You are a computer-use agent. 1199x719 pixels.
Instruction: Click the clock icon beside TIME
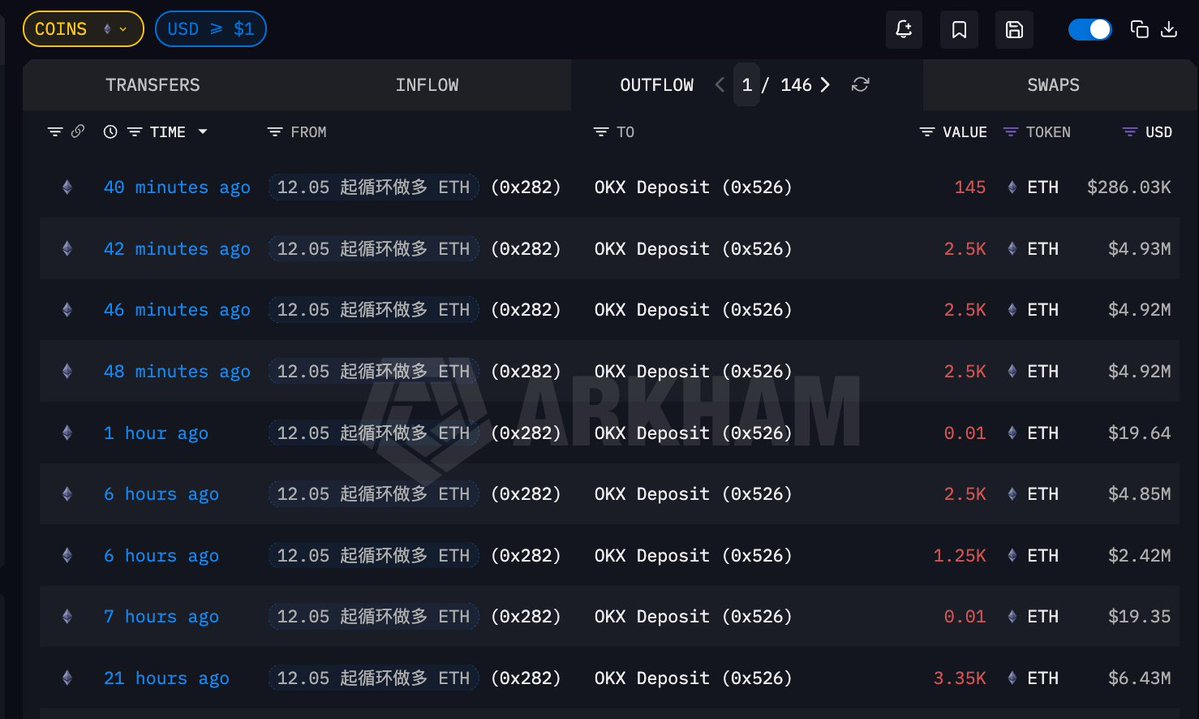pyautogui.click(x=110, y=132)
